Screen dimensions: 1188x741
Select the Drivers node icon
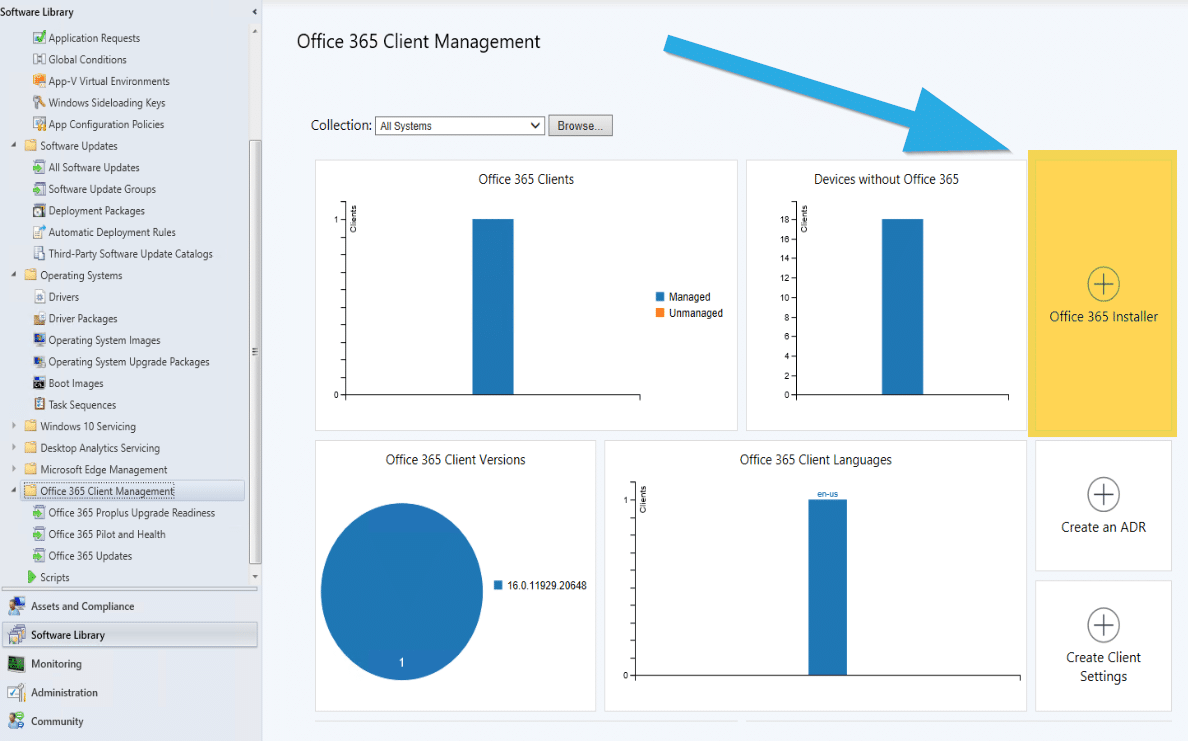pos(41,297)
